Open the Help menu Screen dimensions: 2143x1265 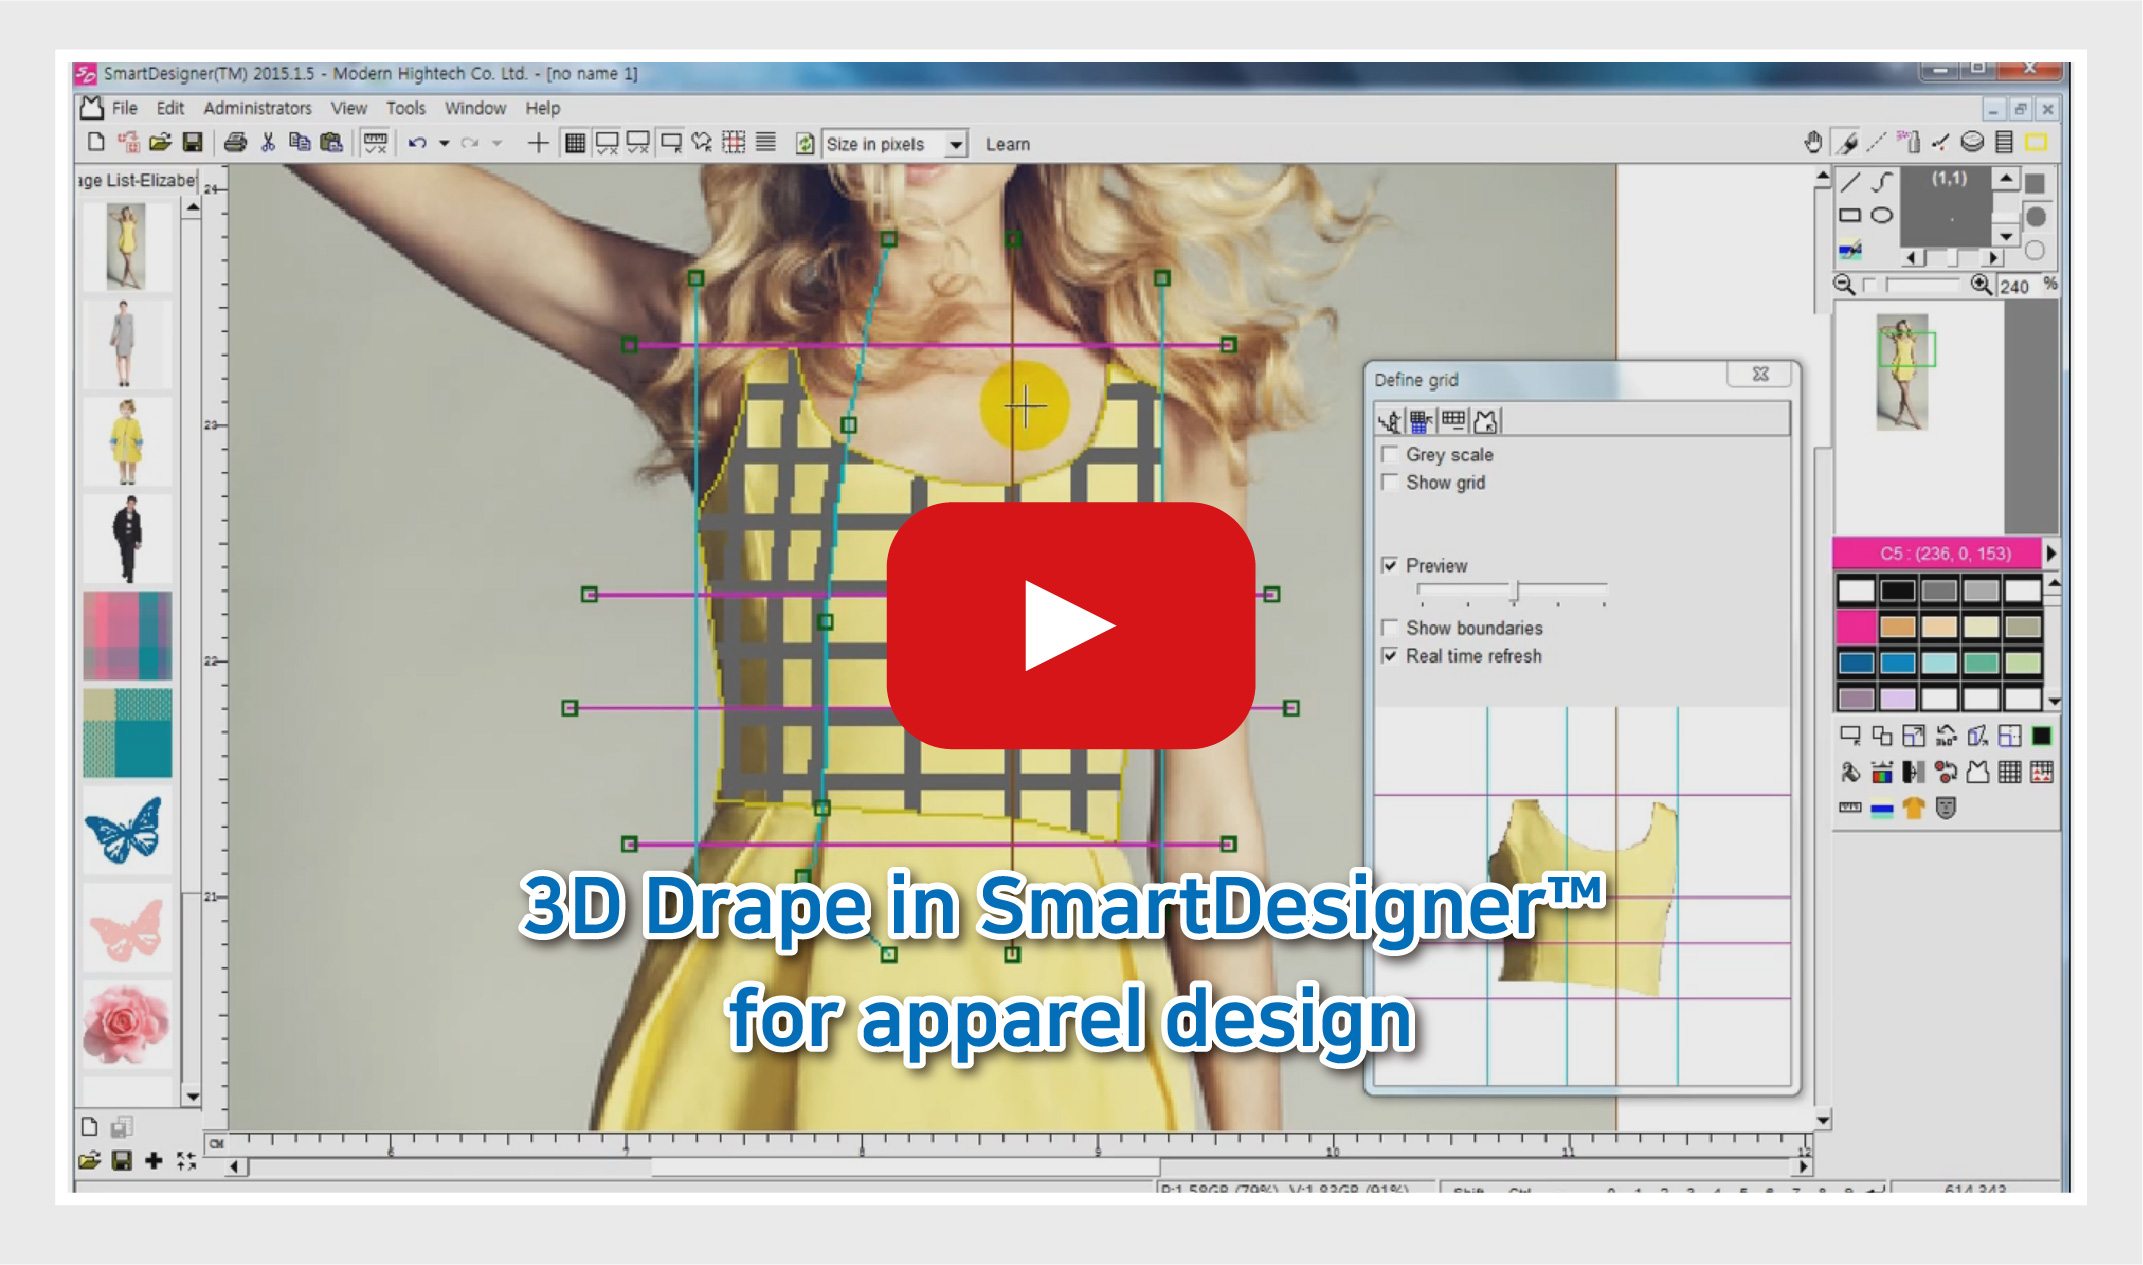click(543, 108)
